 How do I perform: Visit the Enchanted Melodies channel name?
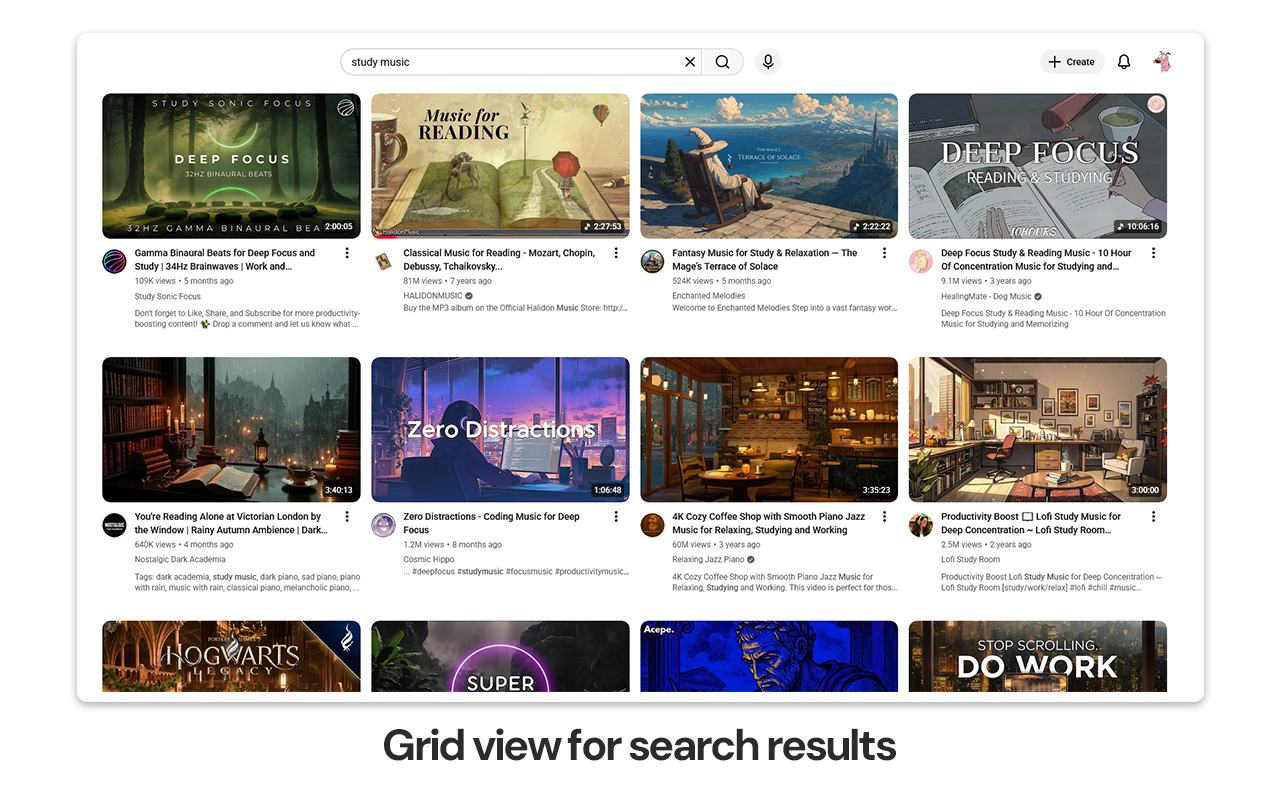tap(708, 296)
